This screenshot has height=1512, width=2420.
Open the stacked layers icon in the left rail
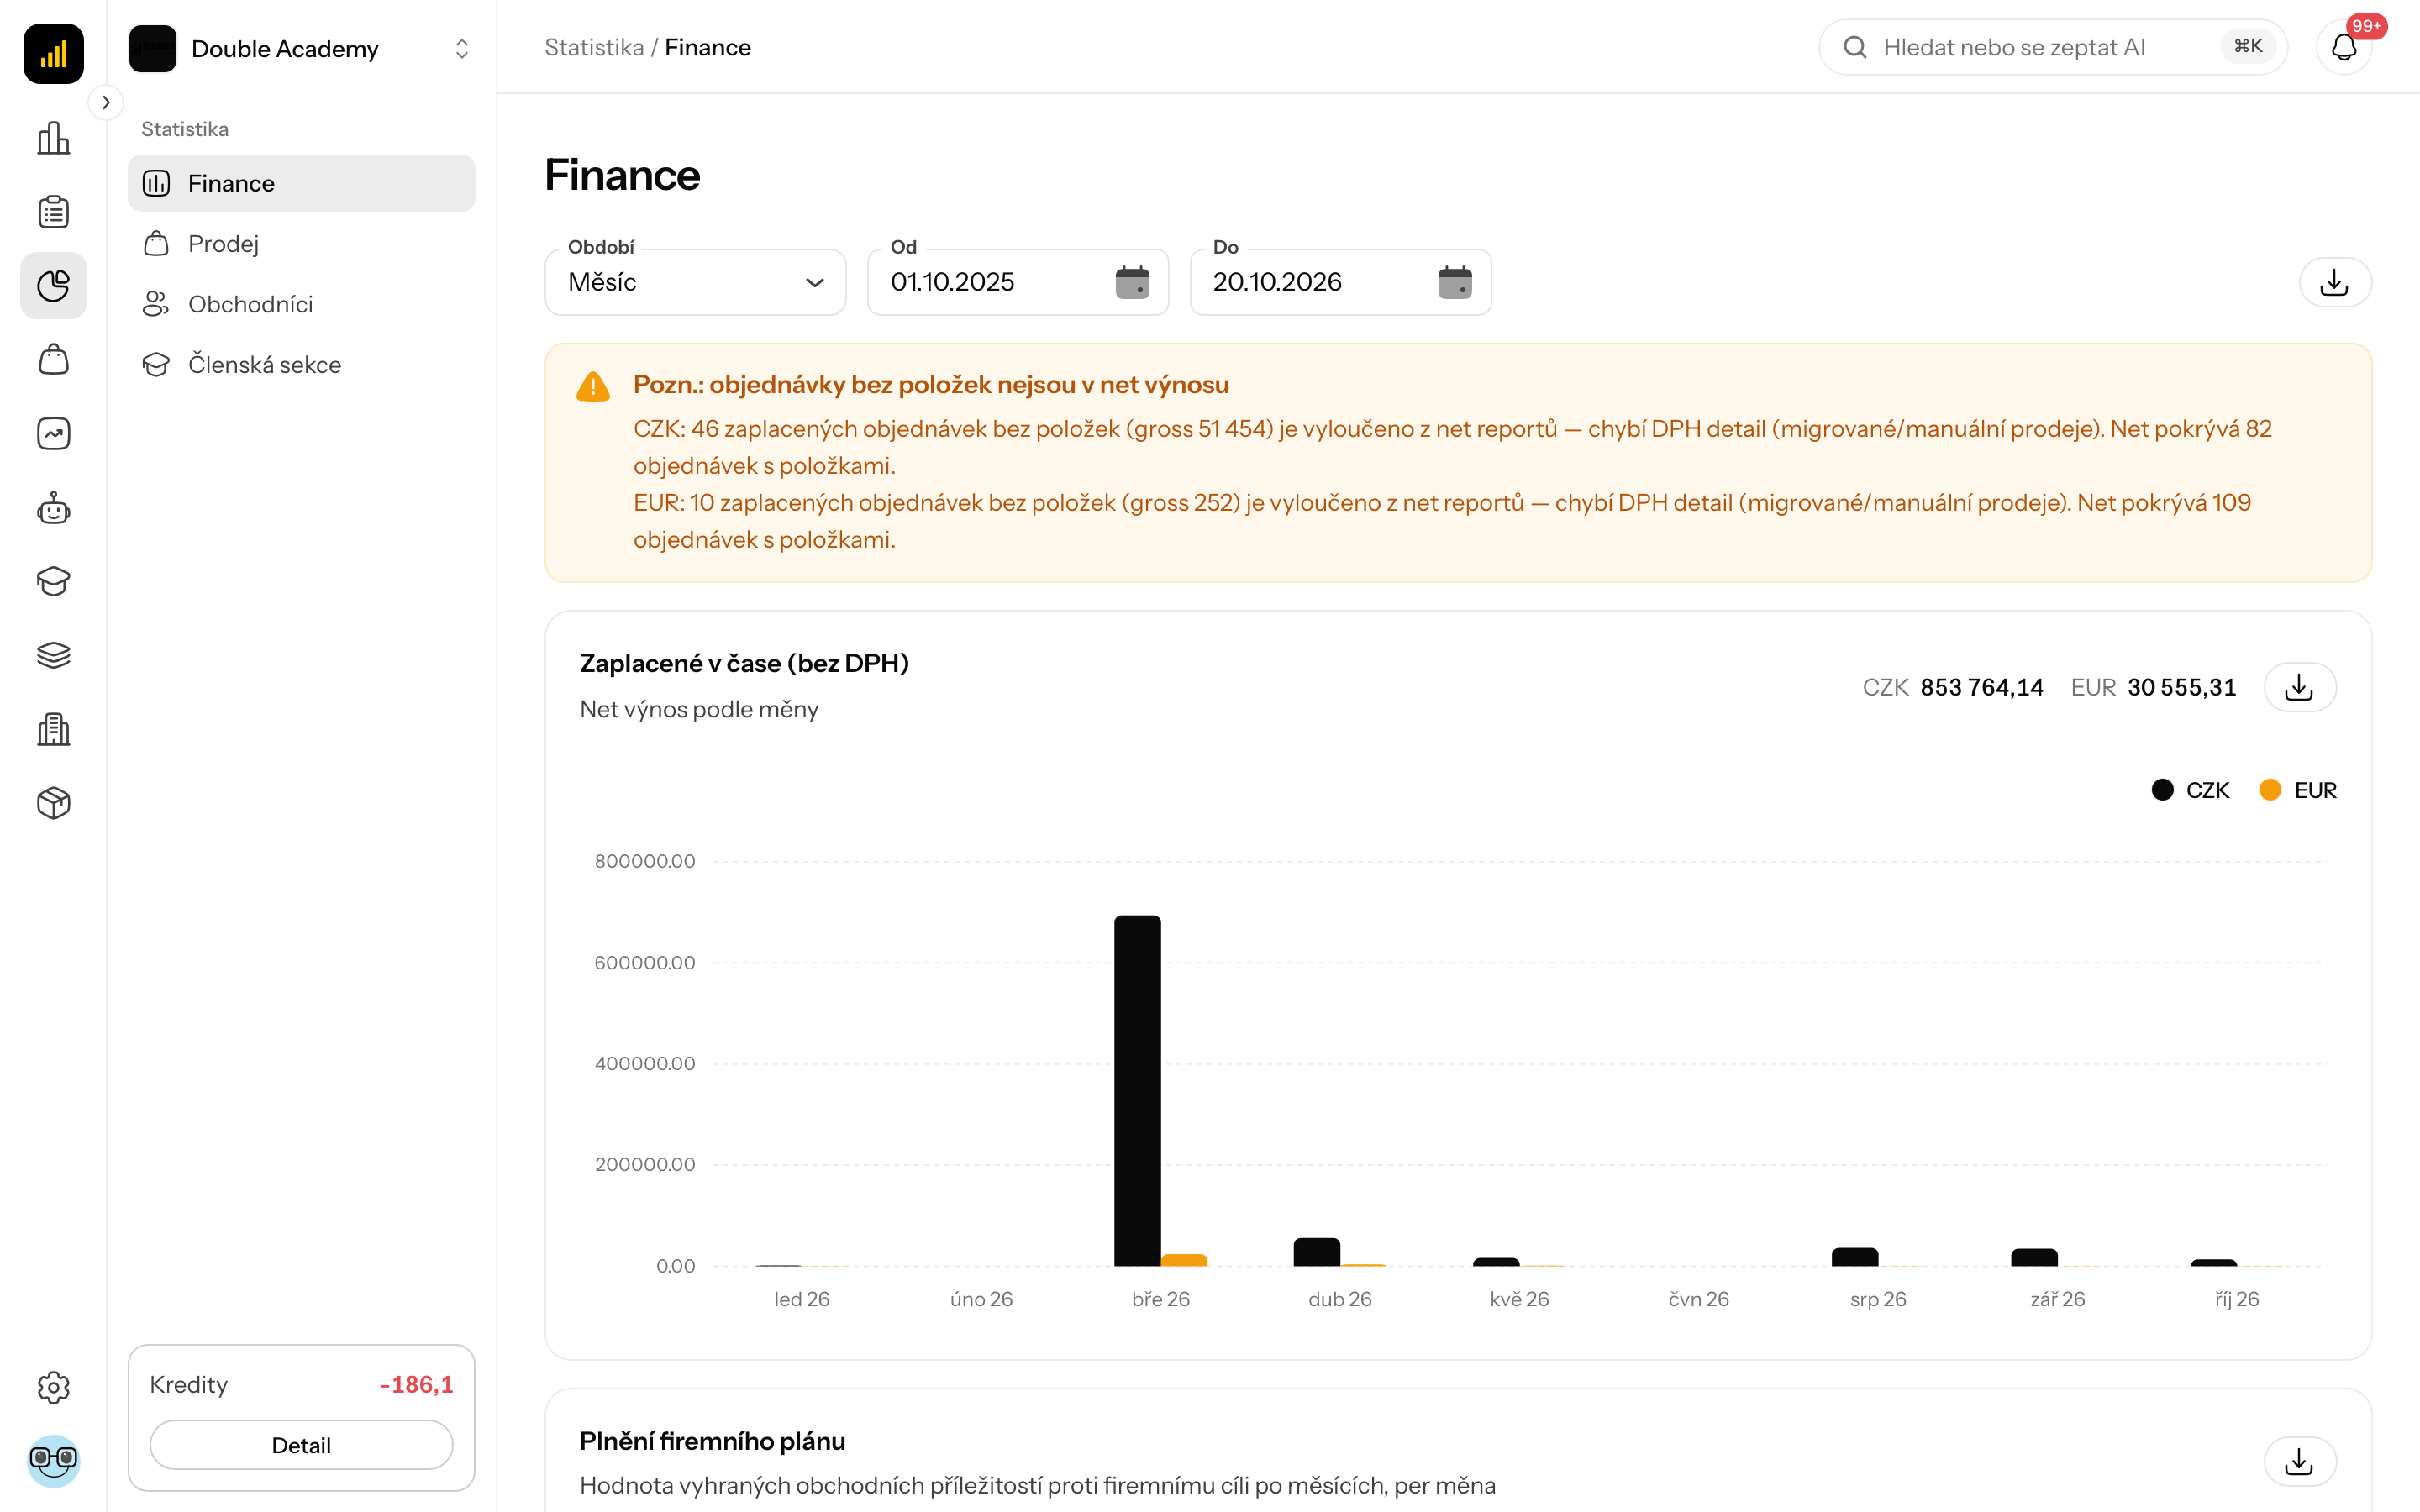coord(53,655)
